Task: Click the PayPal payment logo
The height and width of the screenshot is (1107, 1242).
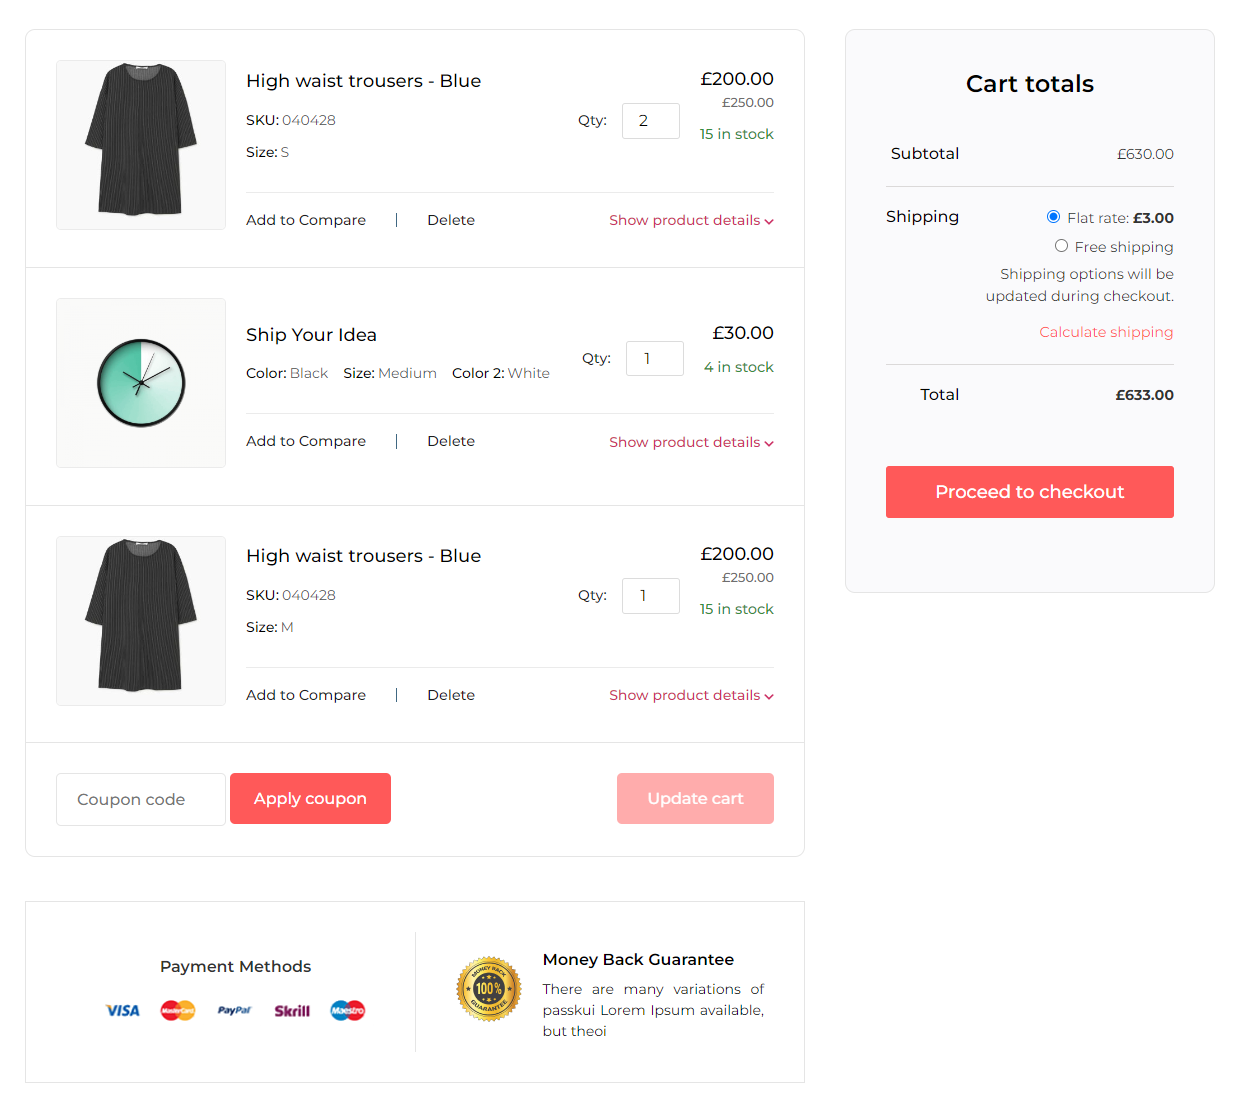Action: (x=234, y=1011)
